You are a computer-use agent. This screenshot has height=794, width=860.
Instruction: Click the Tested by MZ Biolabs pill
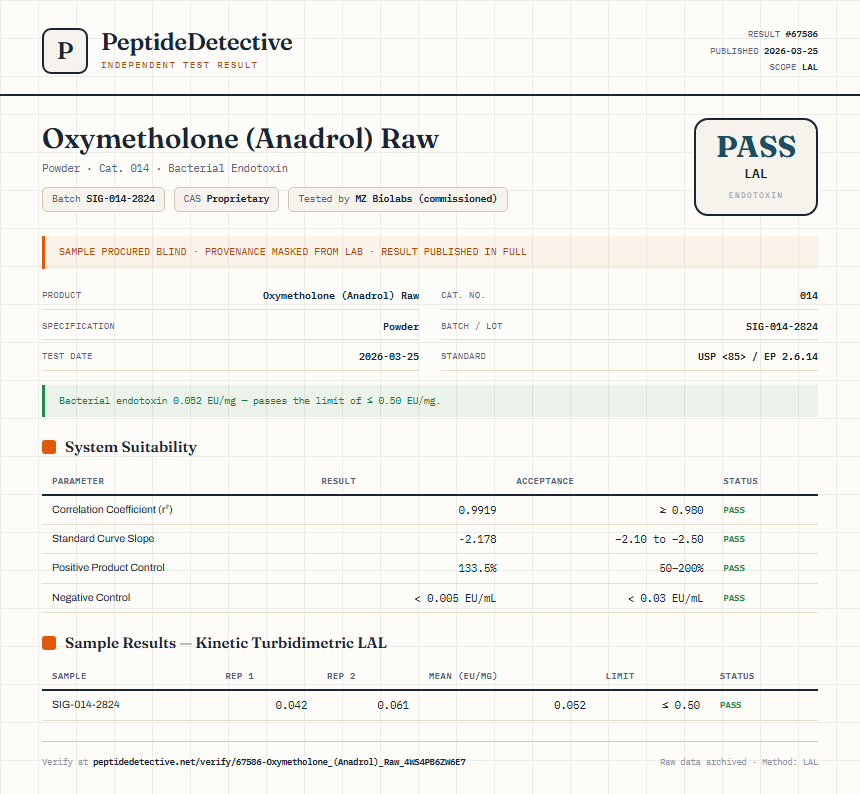click(398, 199)
